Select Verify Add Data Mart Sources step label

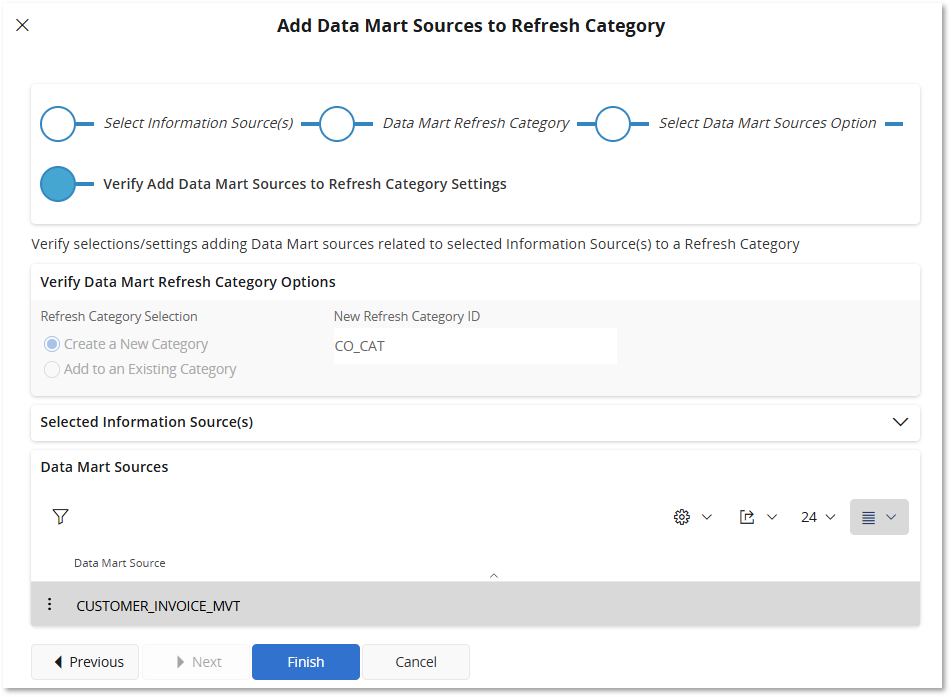pos(304,184)
